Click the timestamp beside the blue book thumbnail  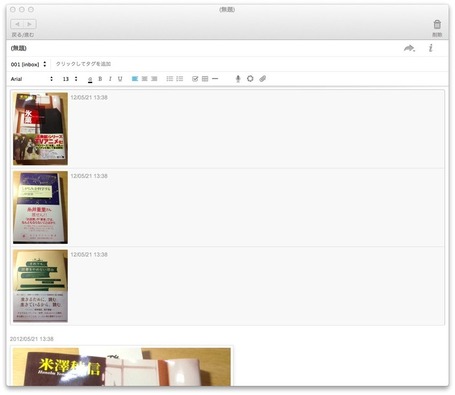(89, 176)
